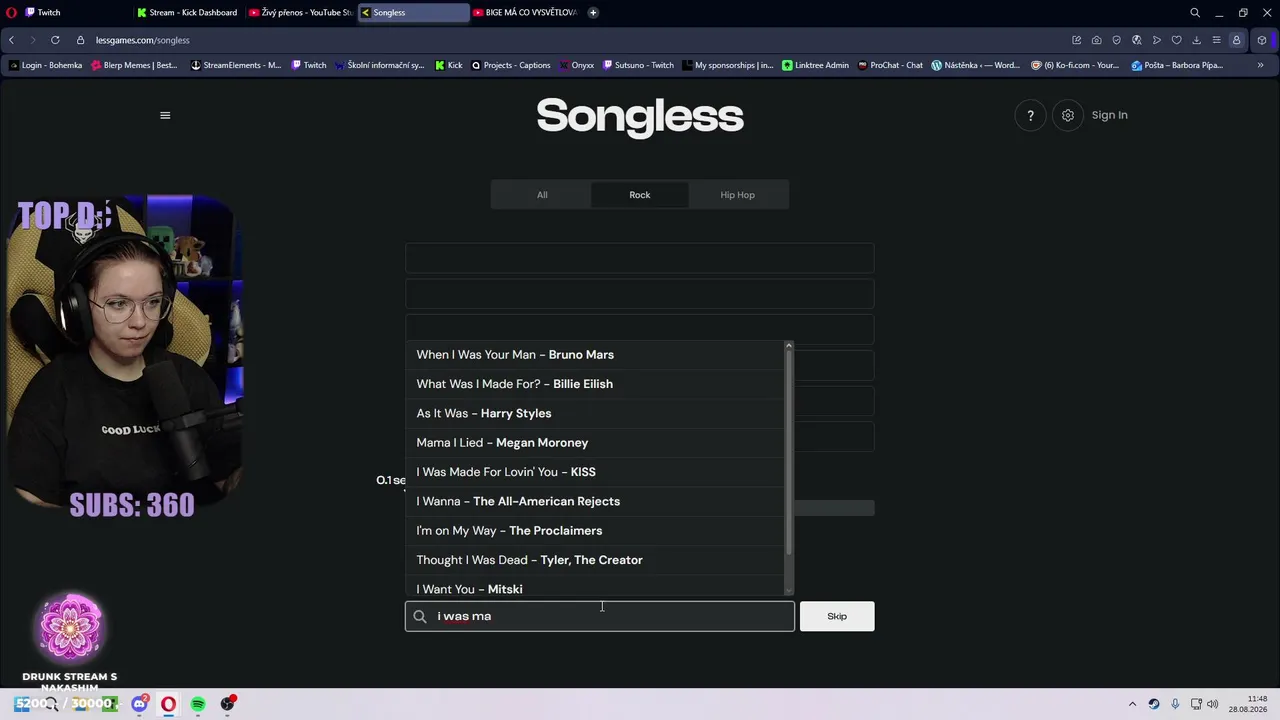Click the song search input field
This screenshot has height=720, width=1280.
tap(600, 616)
